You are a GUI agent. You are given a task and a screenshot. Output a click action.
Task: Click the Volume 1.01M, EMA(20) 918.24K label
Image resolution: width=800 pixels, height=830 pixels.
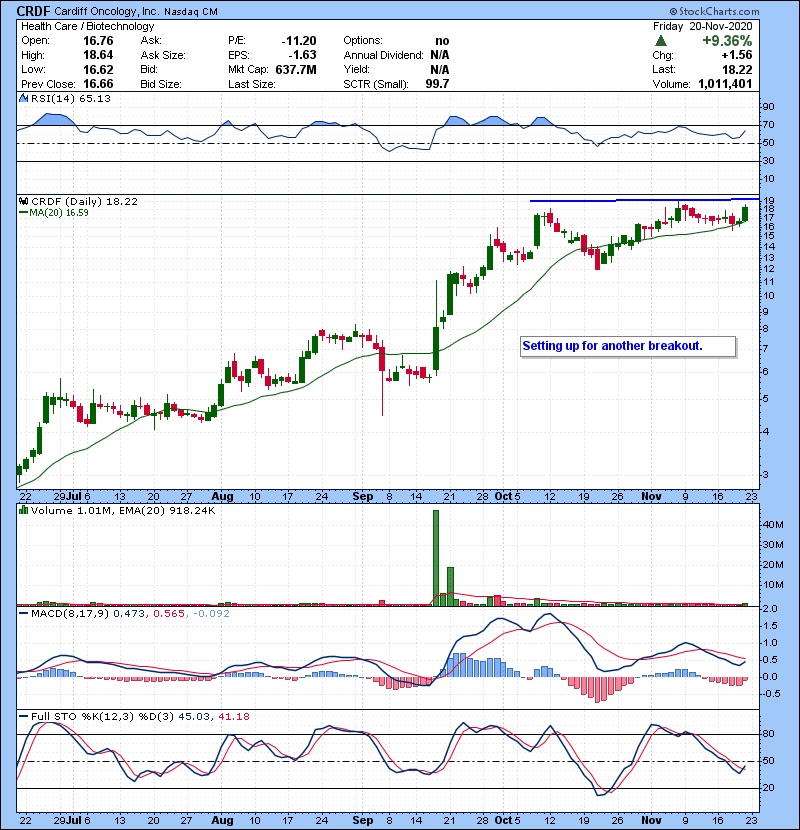click(123, 511)
